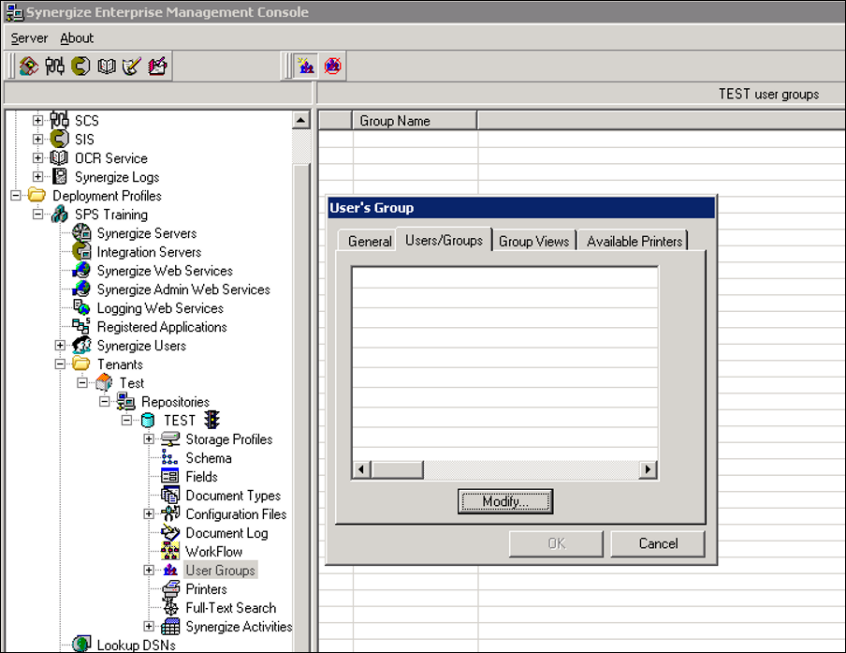Screen dimensions: 846x653
Task: Select the Users/Groups tab
Action: (444, 240)
